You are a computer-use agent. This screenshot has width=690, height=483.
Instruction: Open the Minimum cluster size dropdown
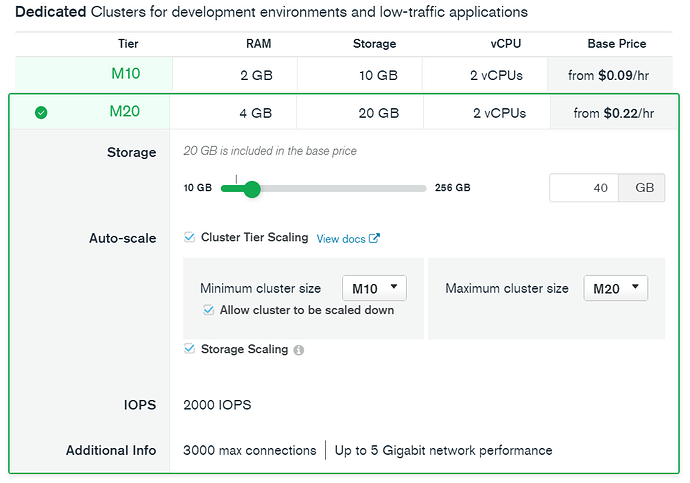[x=374, y=288]
